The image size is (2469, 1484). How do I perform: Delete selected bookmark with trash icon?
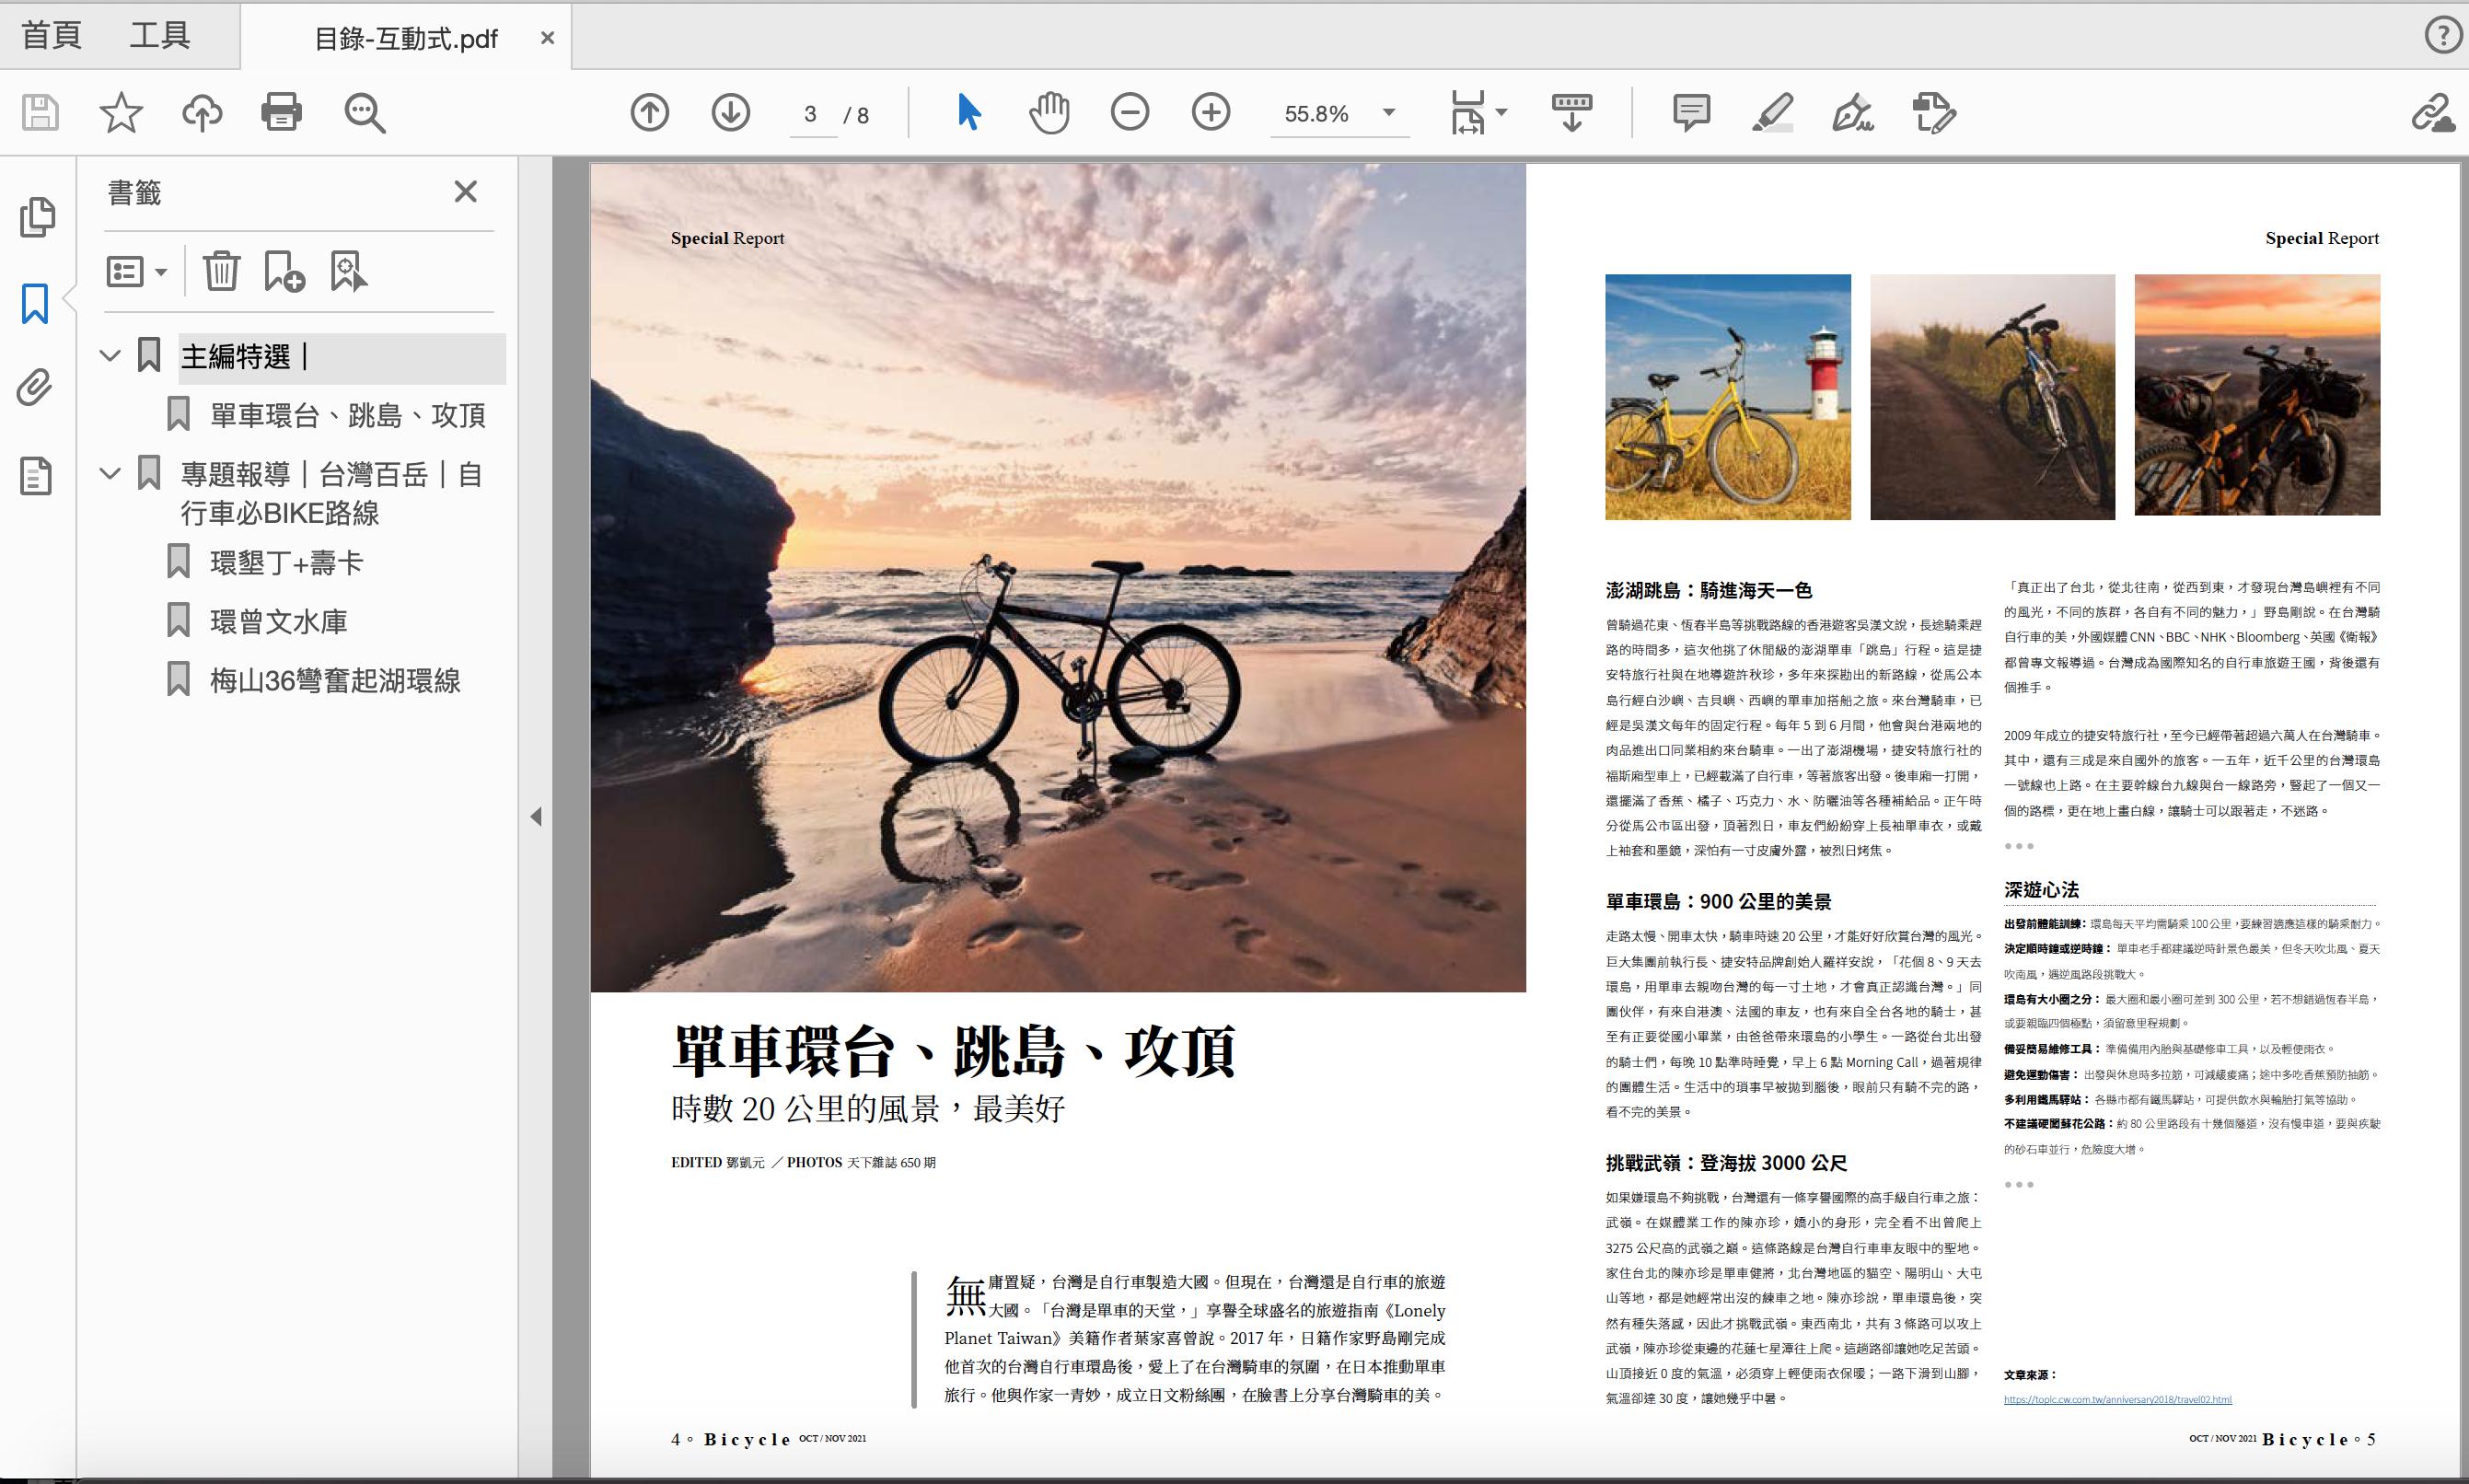221,271
